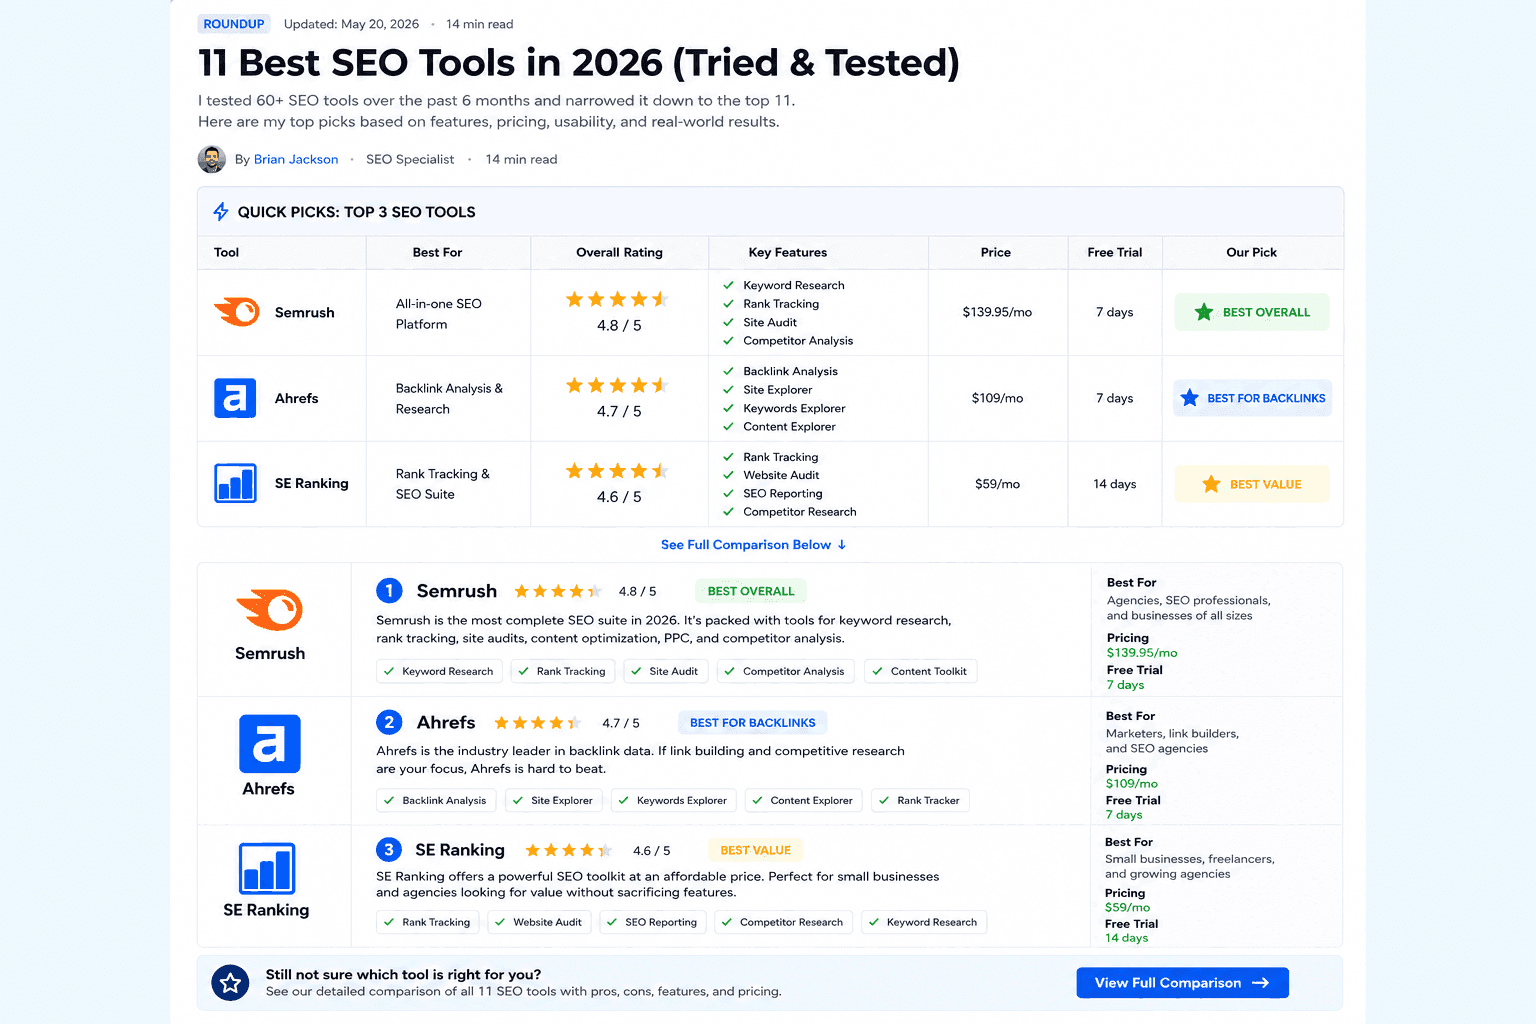Open Brian Jackson author link
Viewport: 1536px width, 1024px height.
click(296, 159)
